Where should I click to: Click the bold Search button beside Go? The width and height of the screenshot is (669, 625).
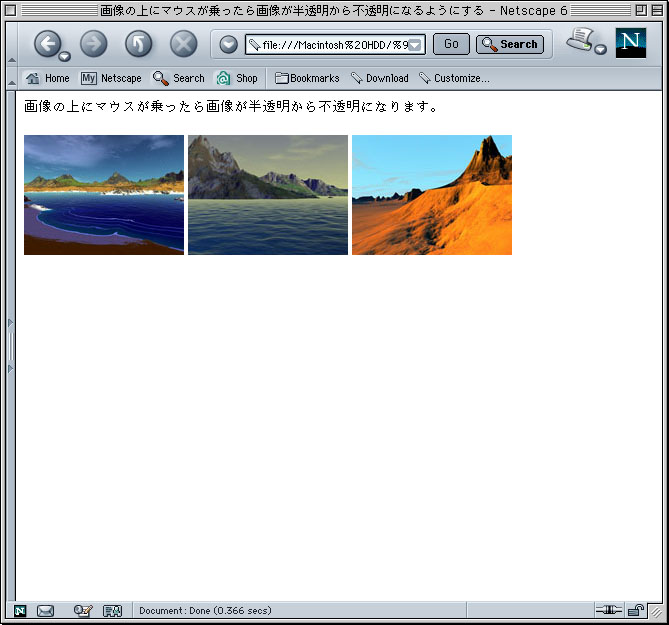click(510, 44)
